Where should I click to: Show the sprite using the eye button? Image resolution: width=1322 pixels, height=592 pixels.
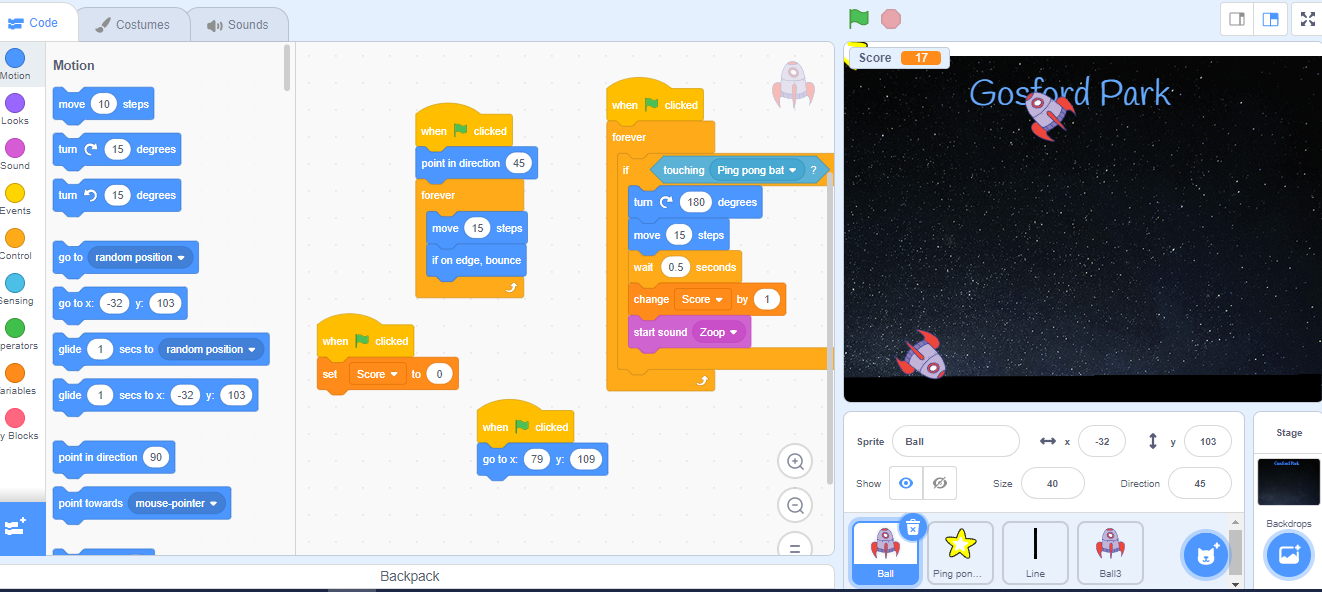(906, 483)
